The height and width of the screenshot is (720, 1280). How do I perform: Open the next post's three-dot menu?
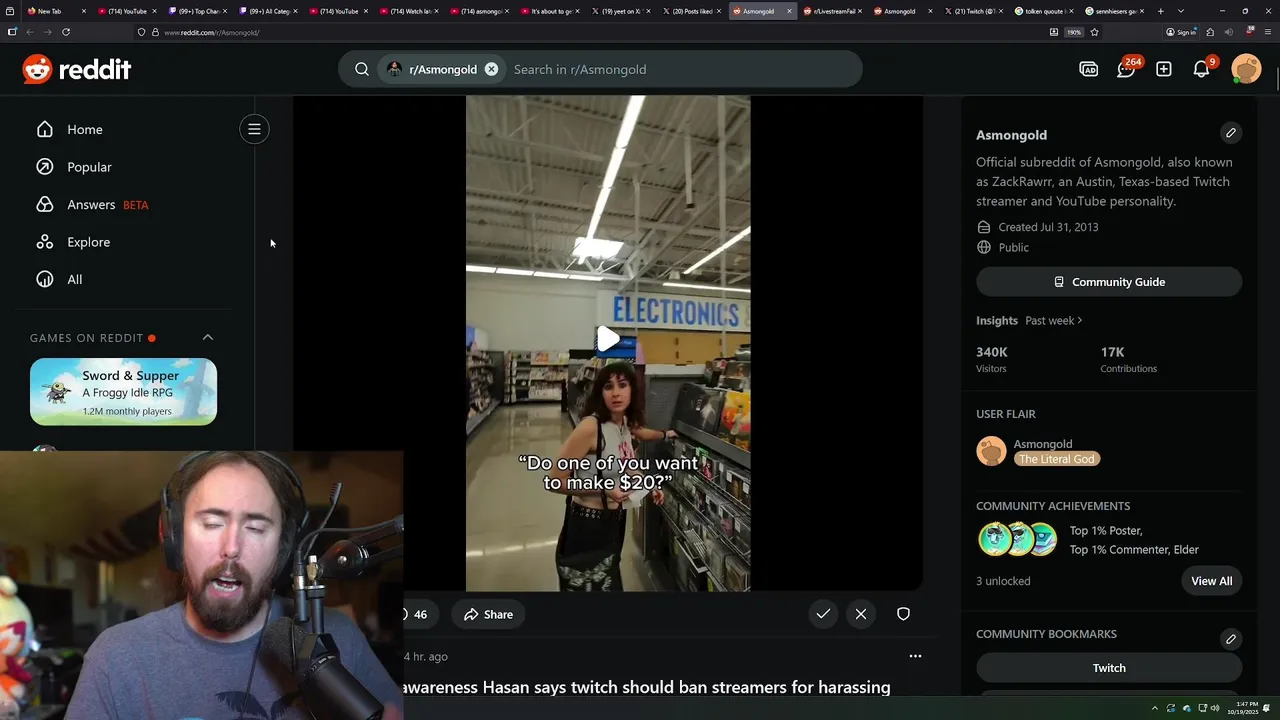[915, 656]
